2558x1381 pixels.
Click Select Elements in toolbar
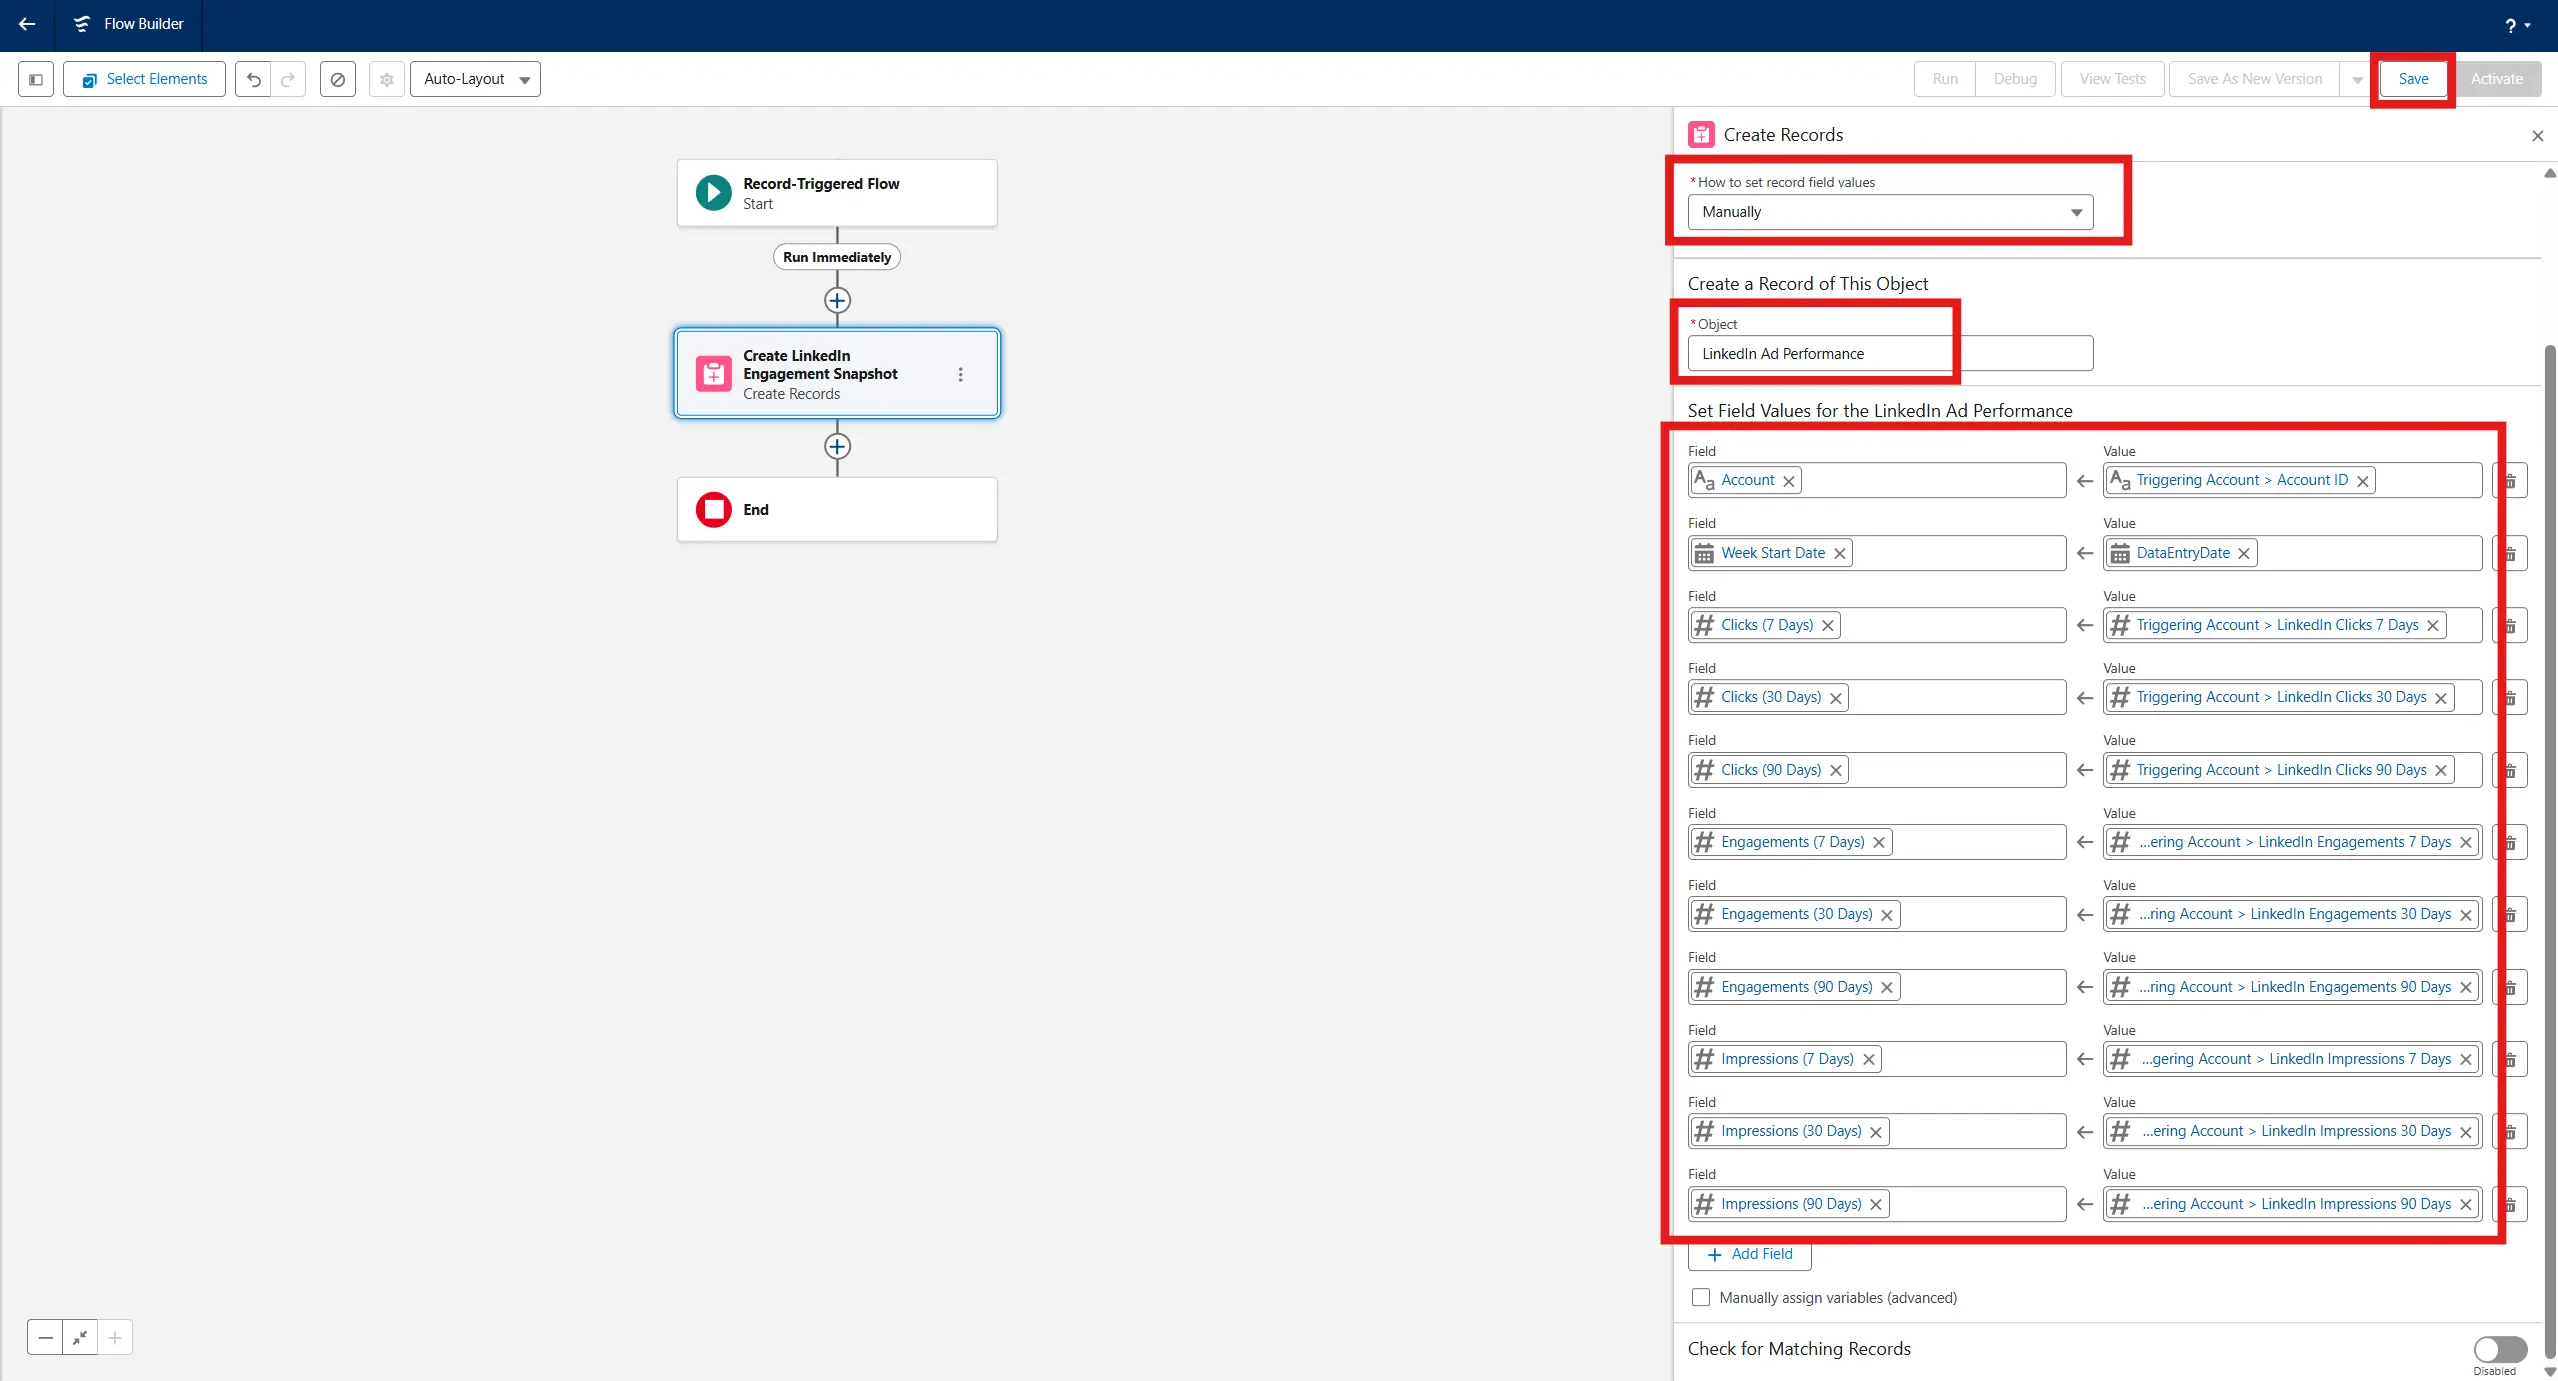[x=145, y=79]
